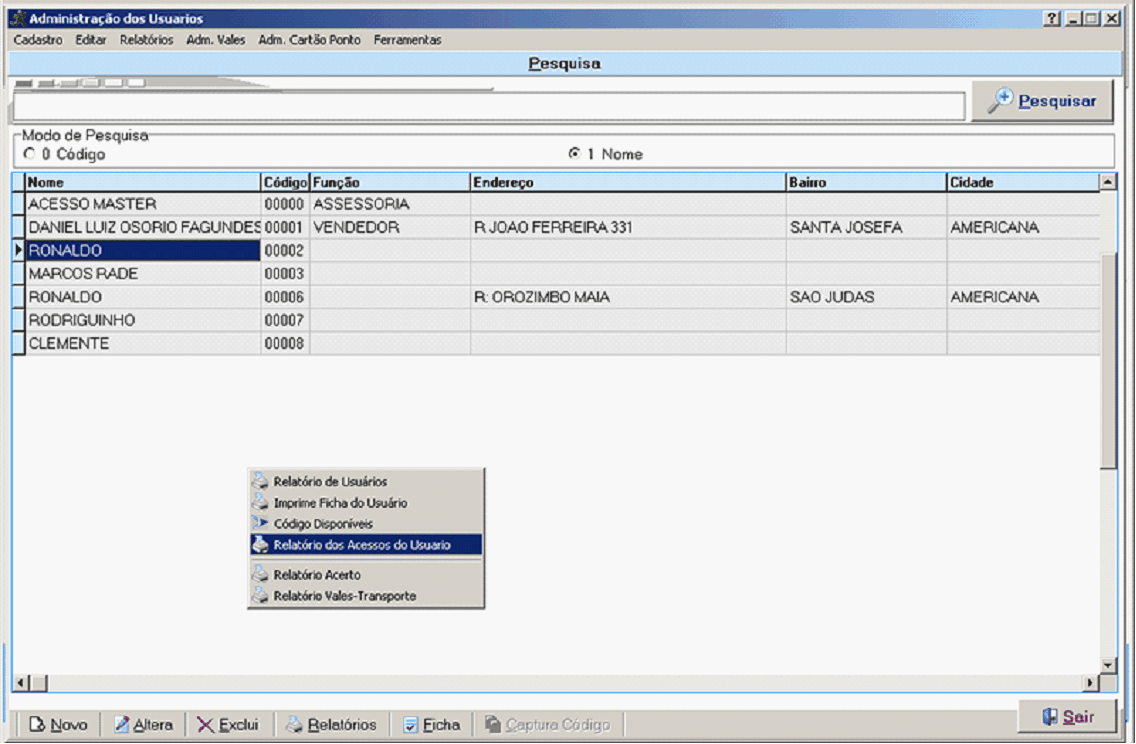Sort by the Endereço column header
This screenshot has height=744, width=1136.
point(627,183)
